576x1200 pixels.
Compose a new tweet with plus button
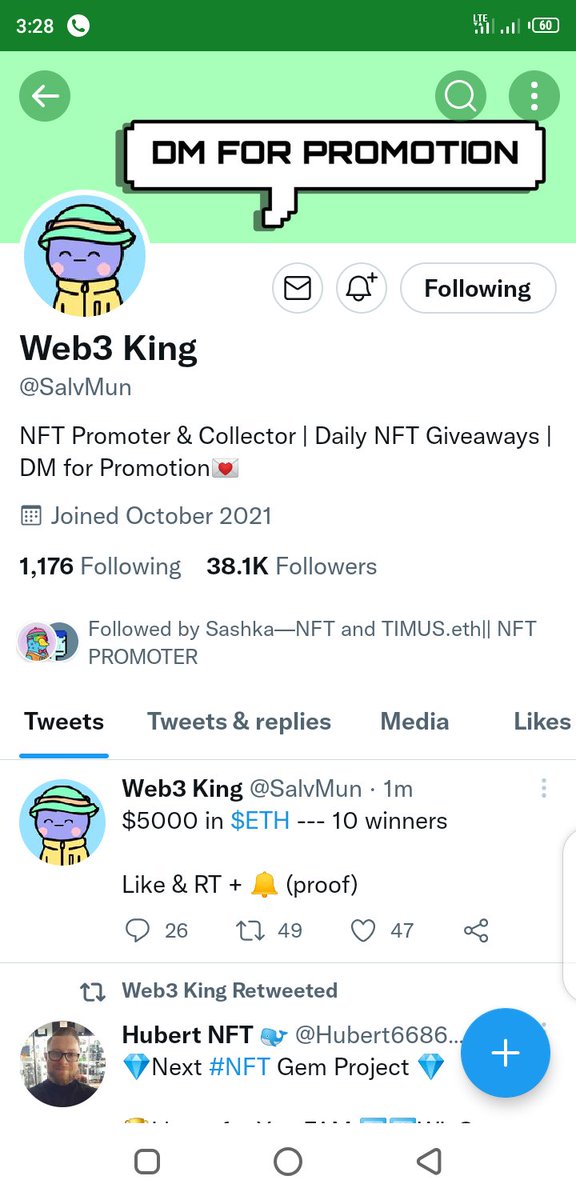tap(506, 1053)
